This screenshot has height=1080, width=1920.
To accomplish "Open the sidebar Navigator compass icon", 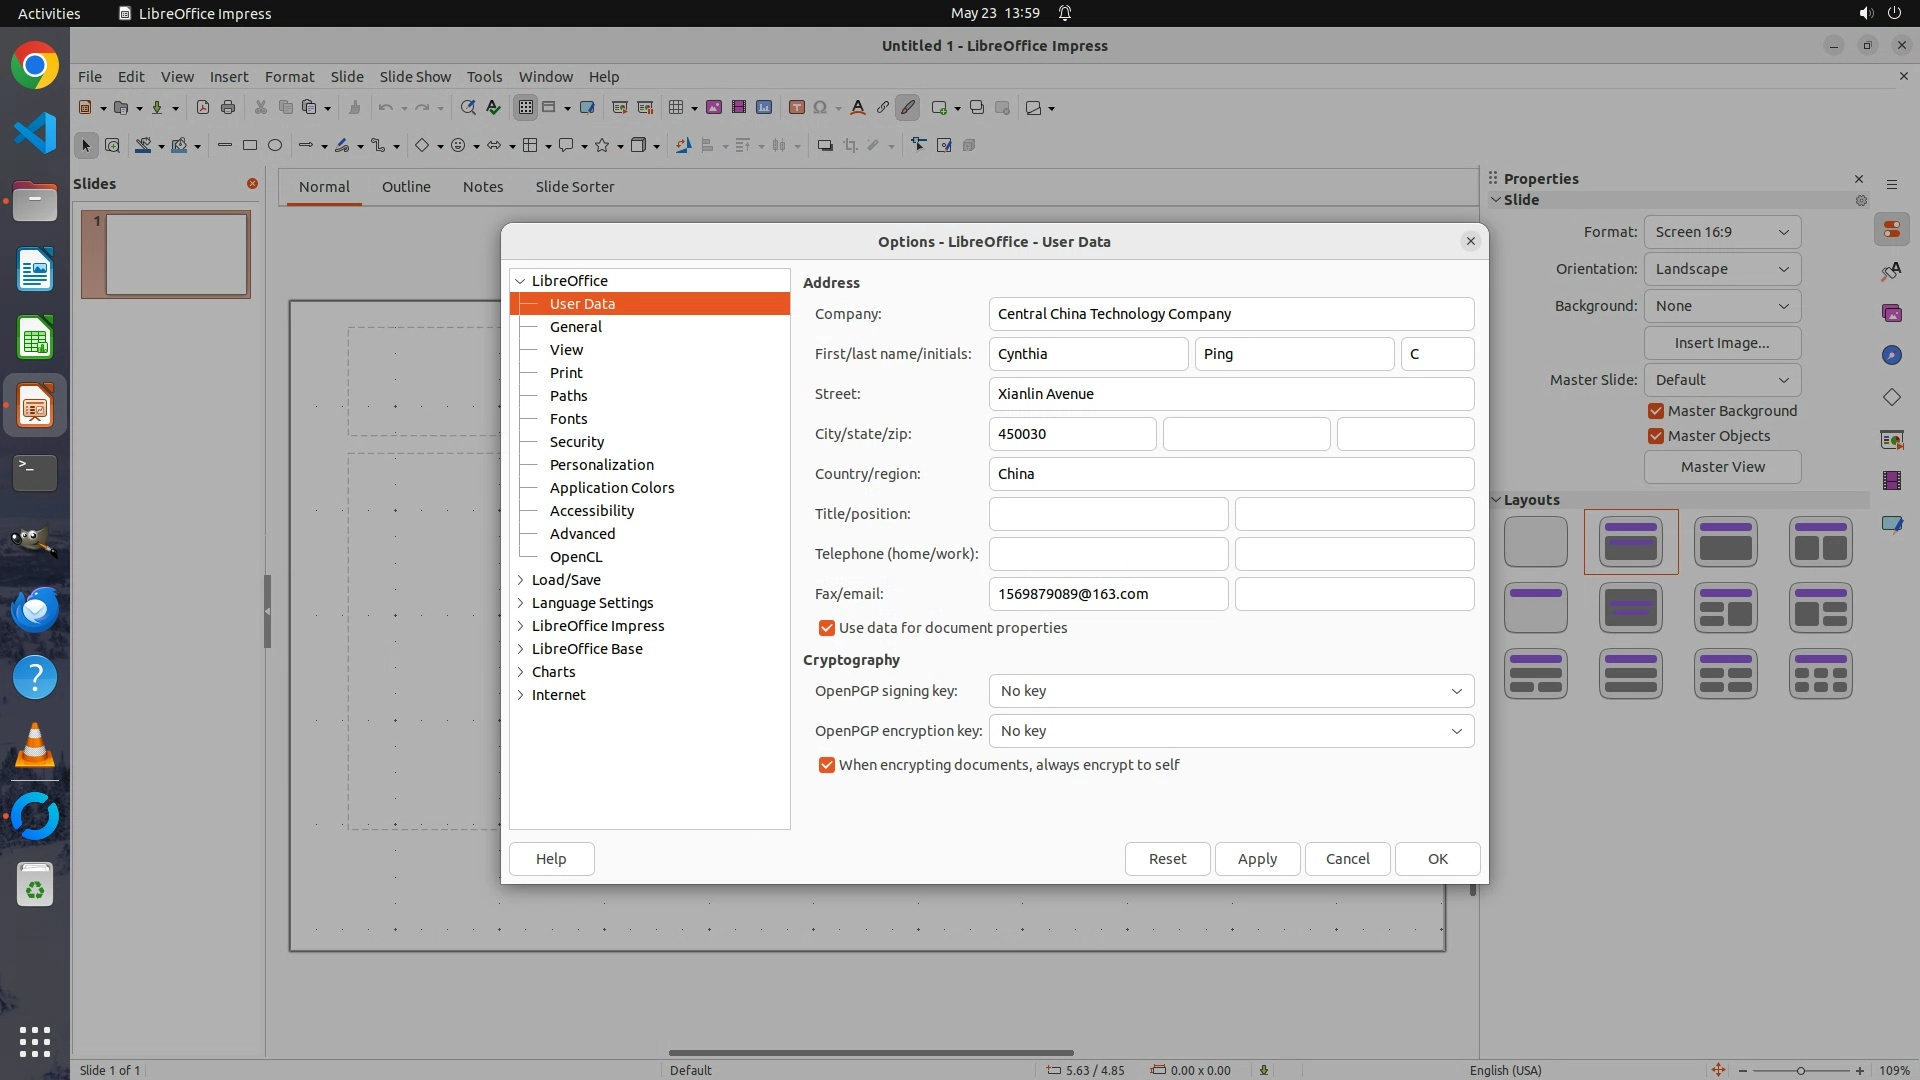I will [1891, 355].
